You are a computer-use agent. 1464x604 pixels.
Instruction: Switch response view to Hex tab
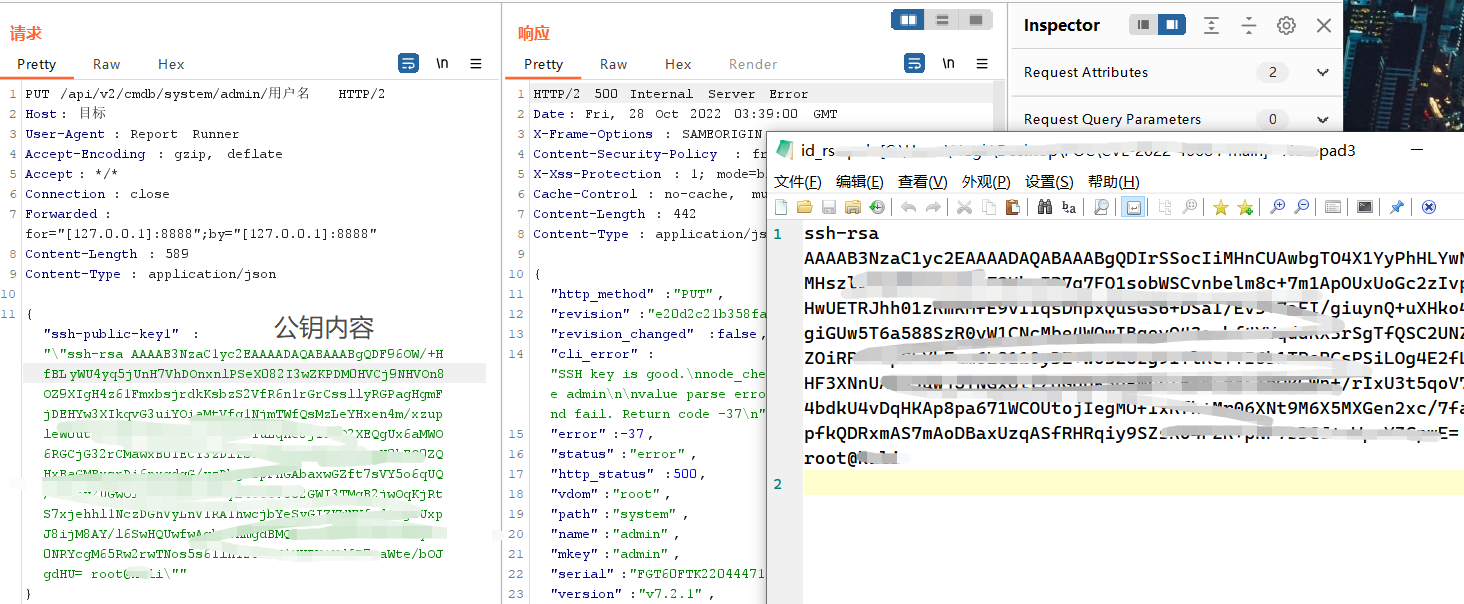(678, 64)
